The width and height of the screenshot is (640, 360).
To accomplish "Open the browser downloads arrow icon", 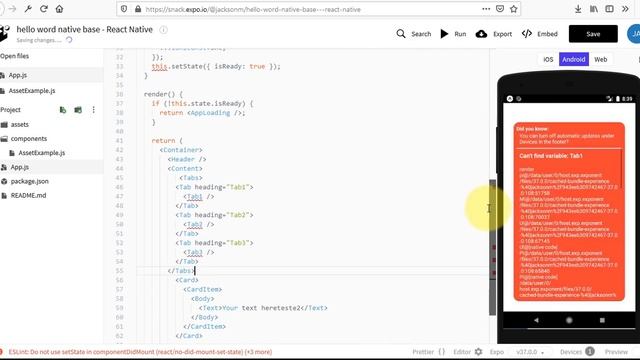I will tap(578, 9).
